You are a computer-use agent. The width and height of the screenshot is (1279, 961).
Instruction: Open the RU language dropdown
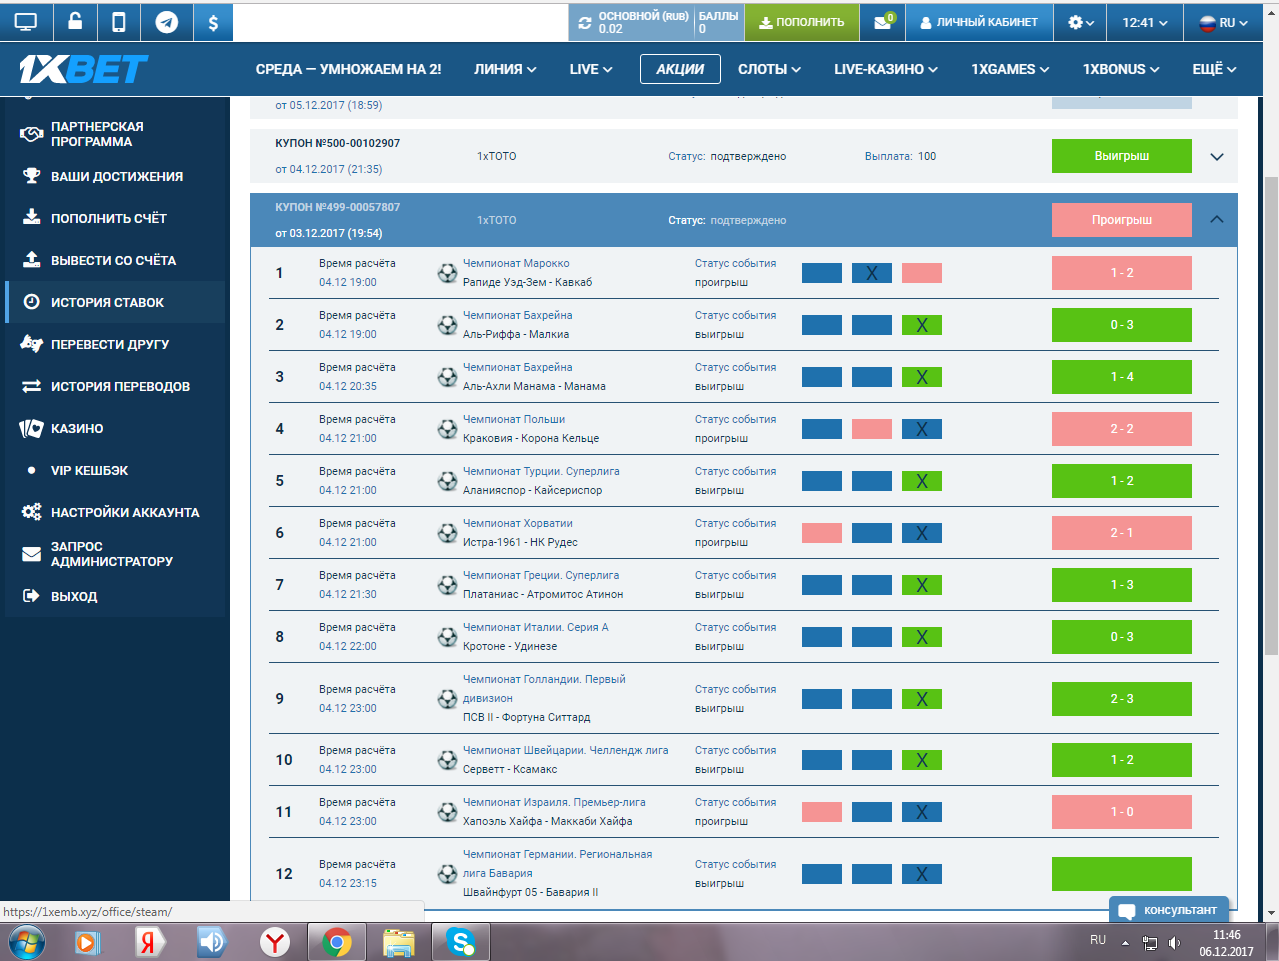[x=1223, y=22]
